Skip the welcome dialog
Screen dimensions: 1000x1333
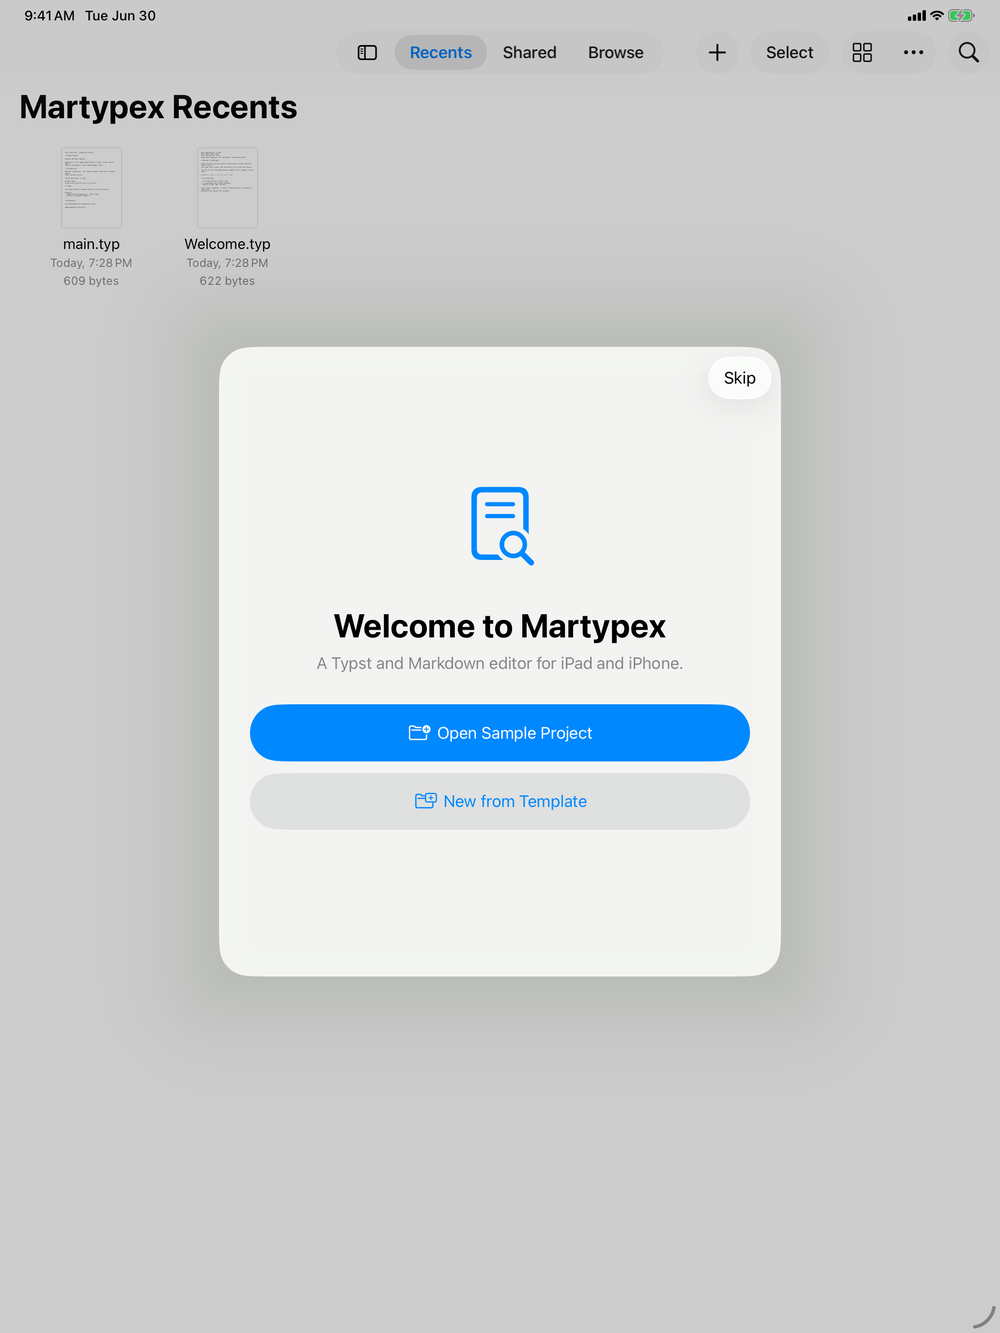tap(740, 378)
